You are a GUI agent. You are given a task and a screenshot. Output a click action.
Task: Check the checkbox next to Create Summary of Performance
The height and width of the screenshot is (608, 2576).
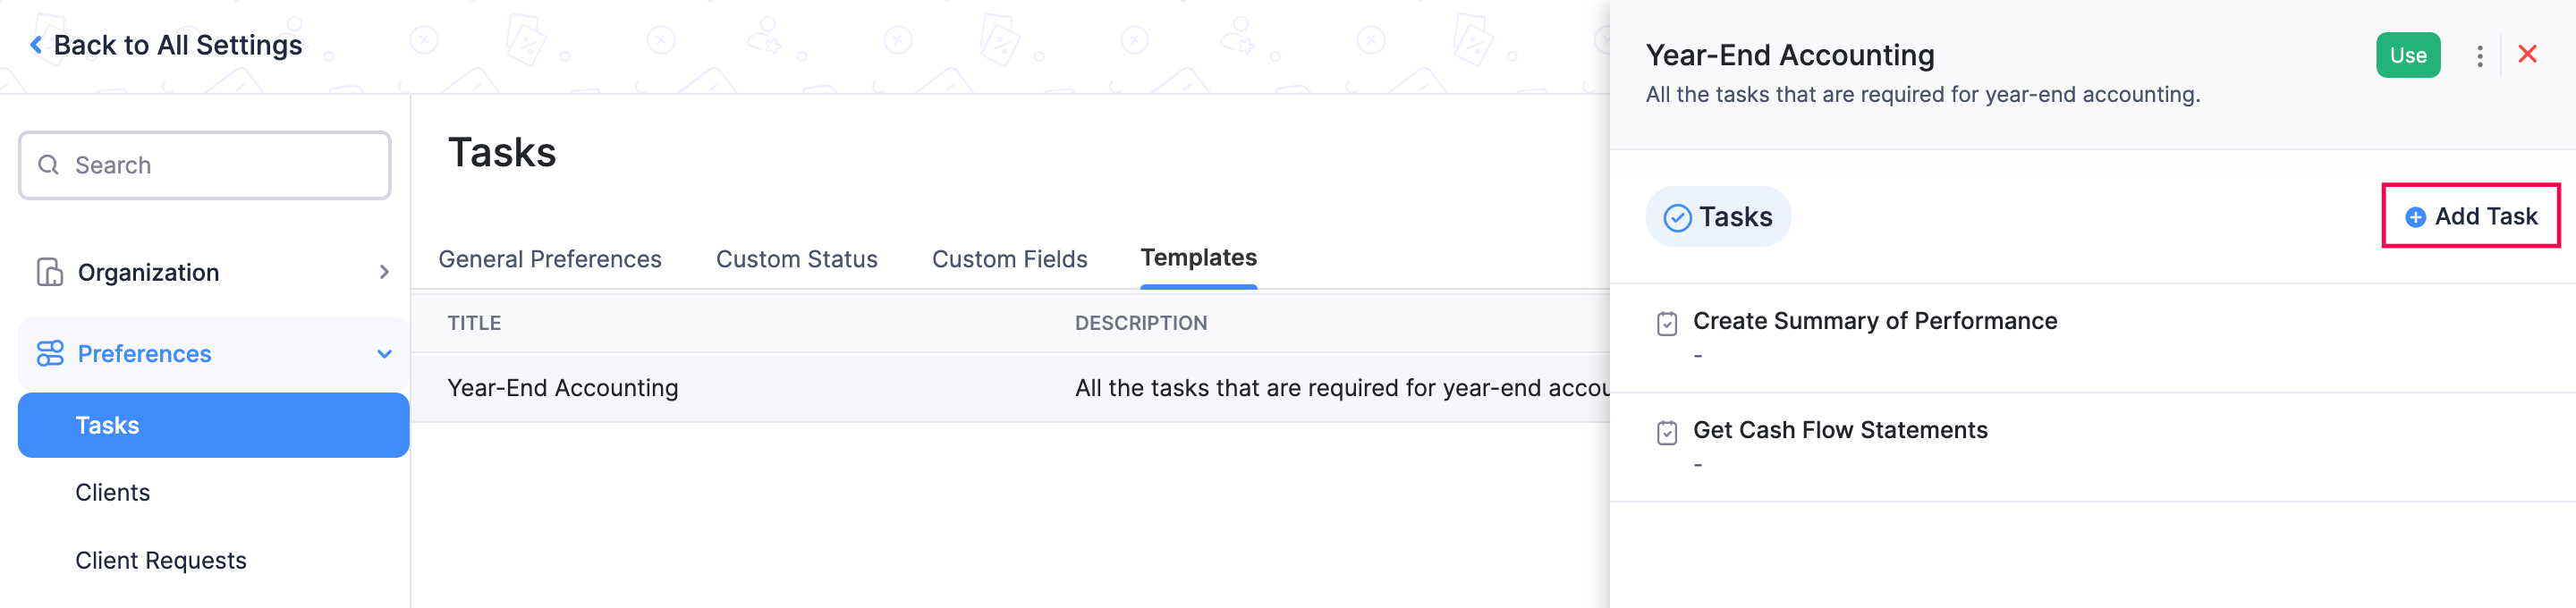(x=1666, y=322)
